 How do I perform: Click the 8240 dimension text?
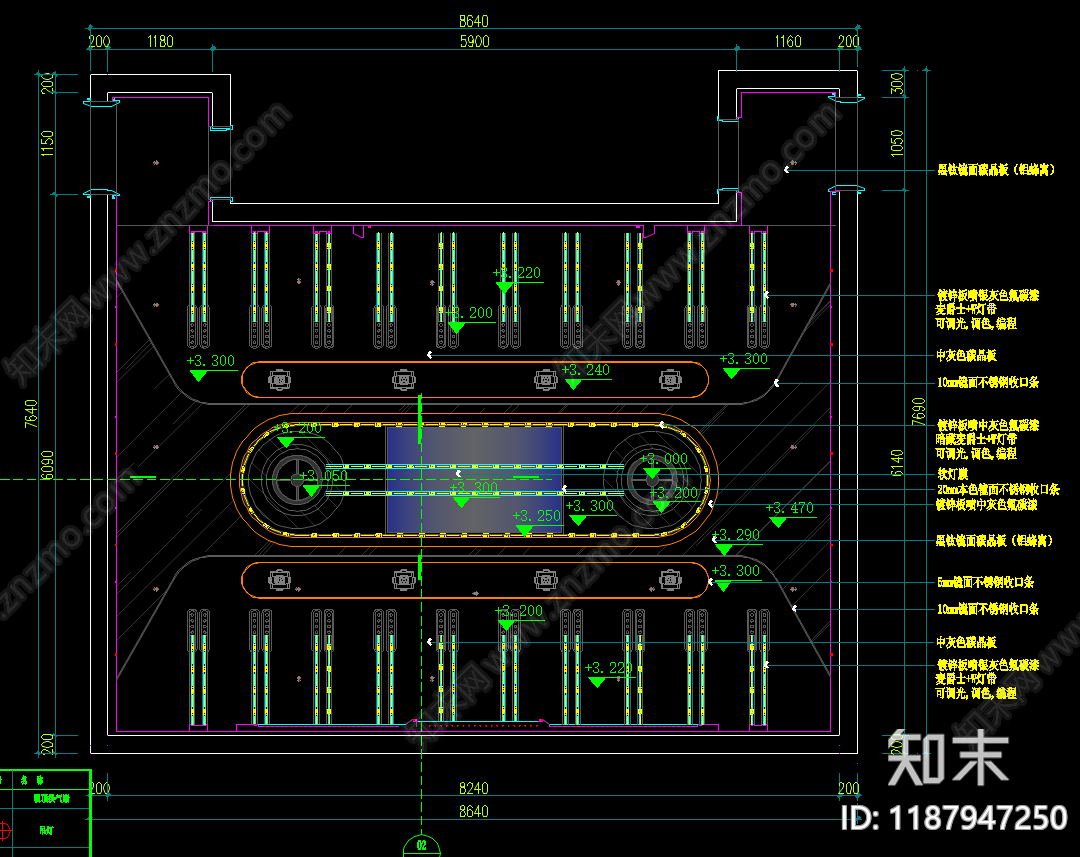tap(474, 788)
